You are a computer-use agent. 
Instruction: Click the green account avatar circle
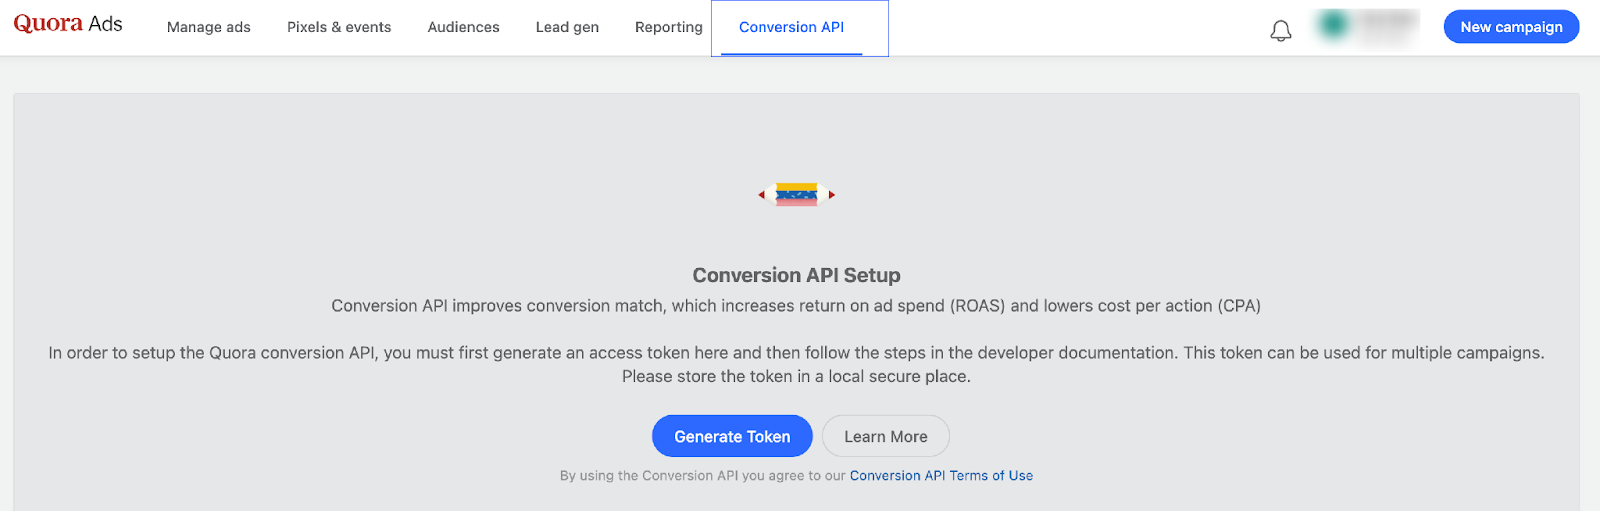(x=1334, y=26)
